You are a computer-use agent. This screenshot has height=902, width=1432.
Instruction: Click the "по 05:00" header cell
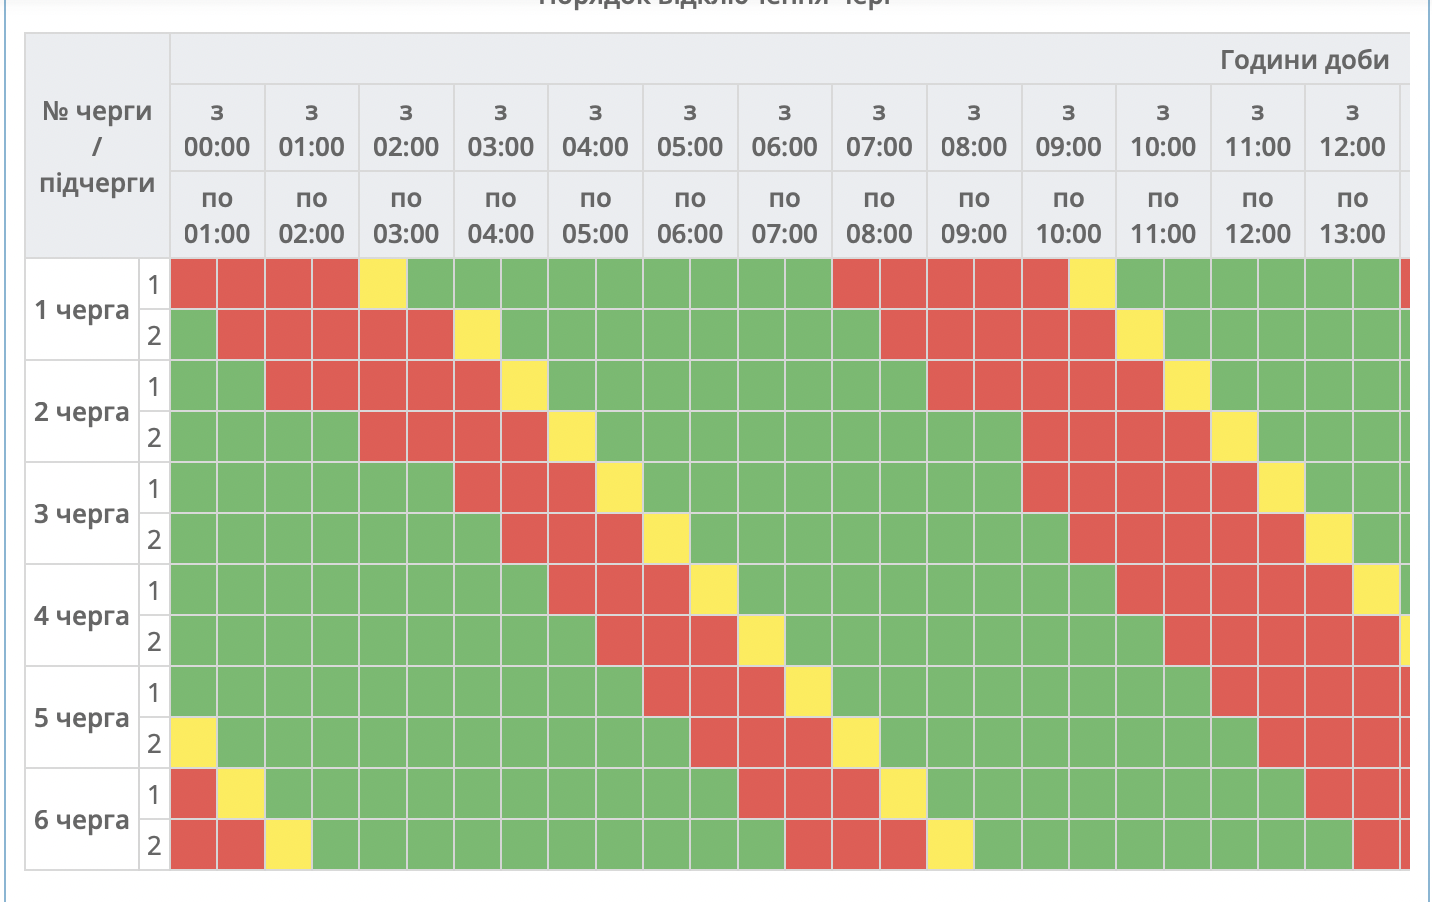pyautogui.click(x=595, y=216)
